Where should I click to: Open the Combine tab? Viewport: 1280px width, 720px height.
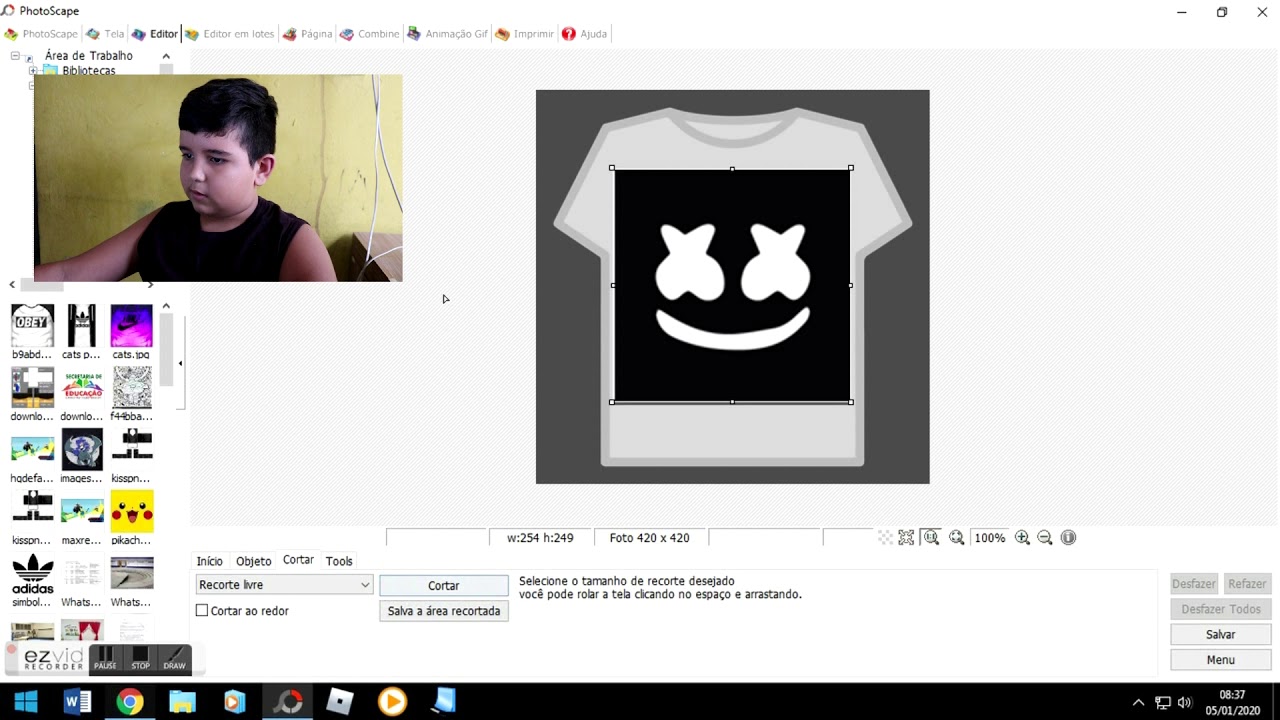[369, 33]
